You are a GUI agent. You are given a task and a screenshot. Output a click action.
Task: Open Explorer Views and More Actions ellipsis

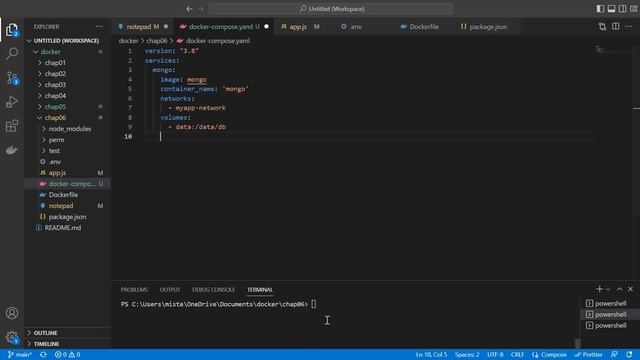point(99,27)
